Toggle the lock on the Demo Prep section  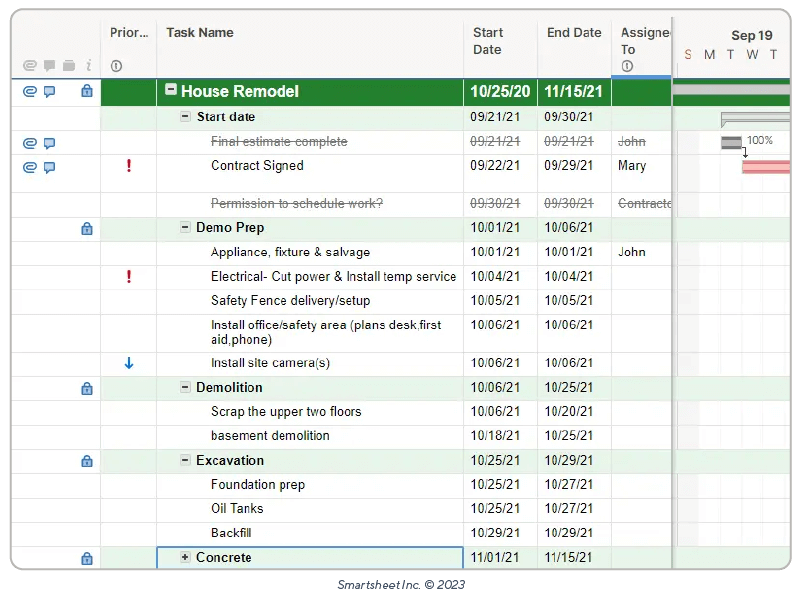pyautogui.click(x=87, y=228)
